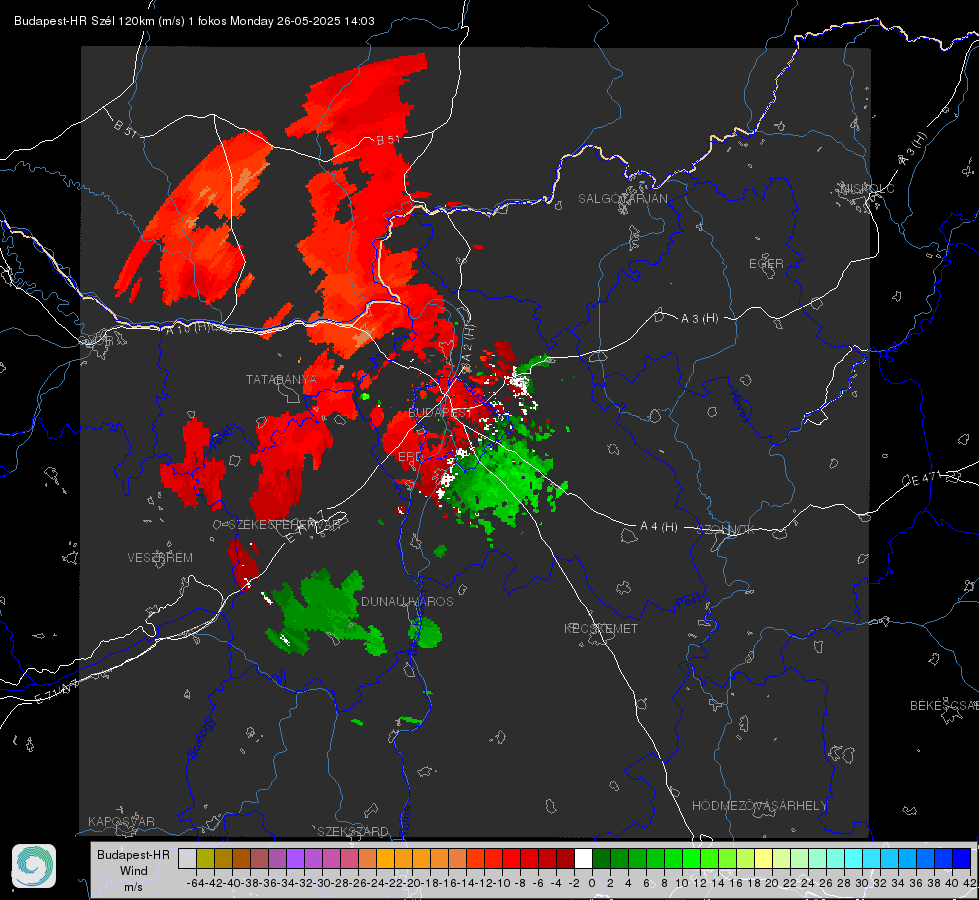Click the 42 value at legend's right end

(x=970, y=883)
